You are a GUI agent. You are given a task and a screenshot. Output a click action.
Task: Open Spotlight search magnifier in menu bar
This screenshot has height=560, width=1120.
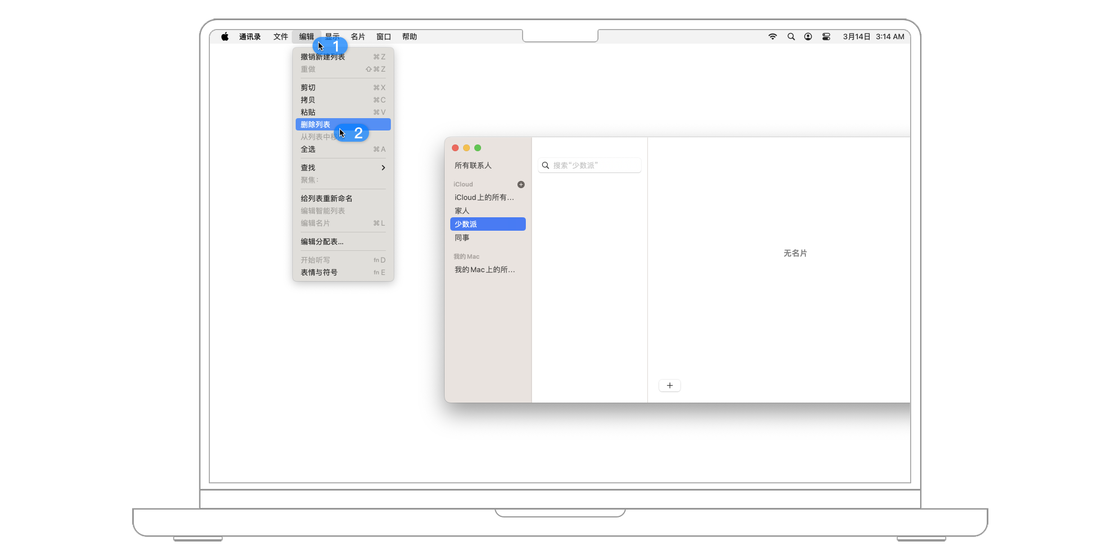(x=791, y=36)
